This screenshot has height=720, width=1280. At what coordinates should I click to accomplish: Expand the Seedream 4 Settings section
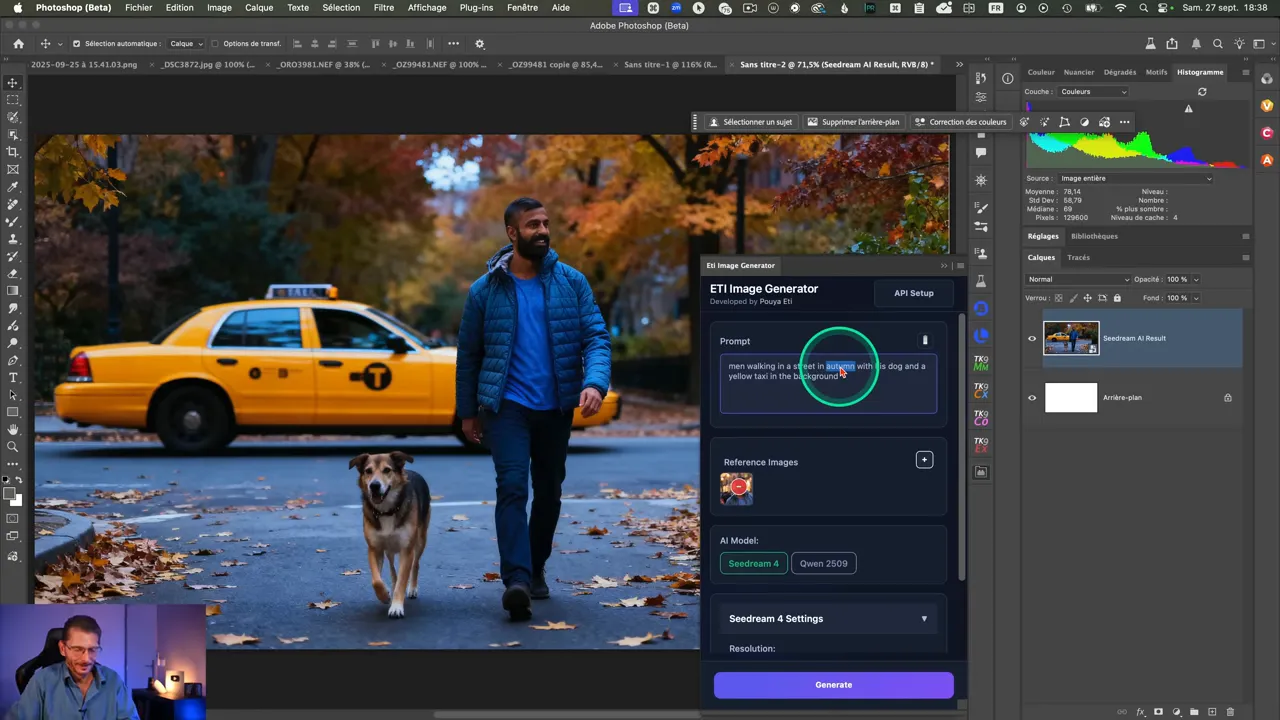[x=923, y=619]
